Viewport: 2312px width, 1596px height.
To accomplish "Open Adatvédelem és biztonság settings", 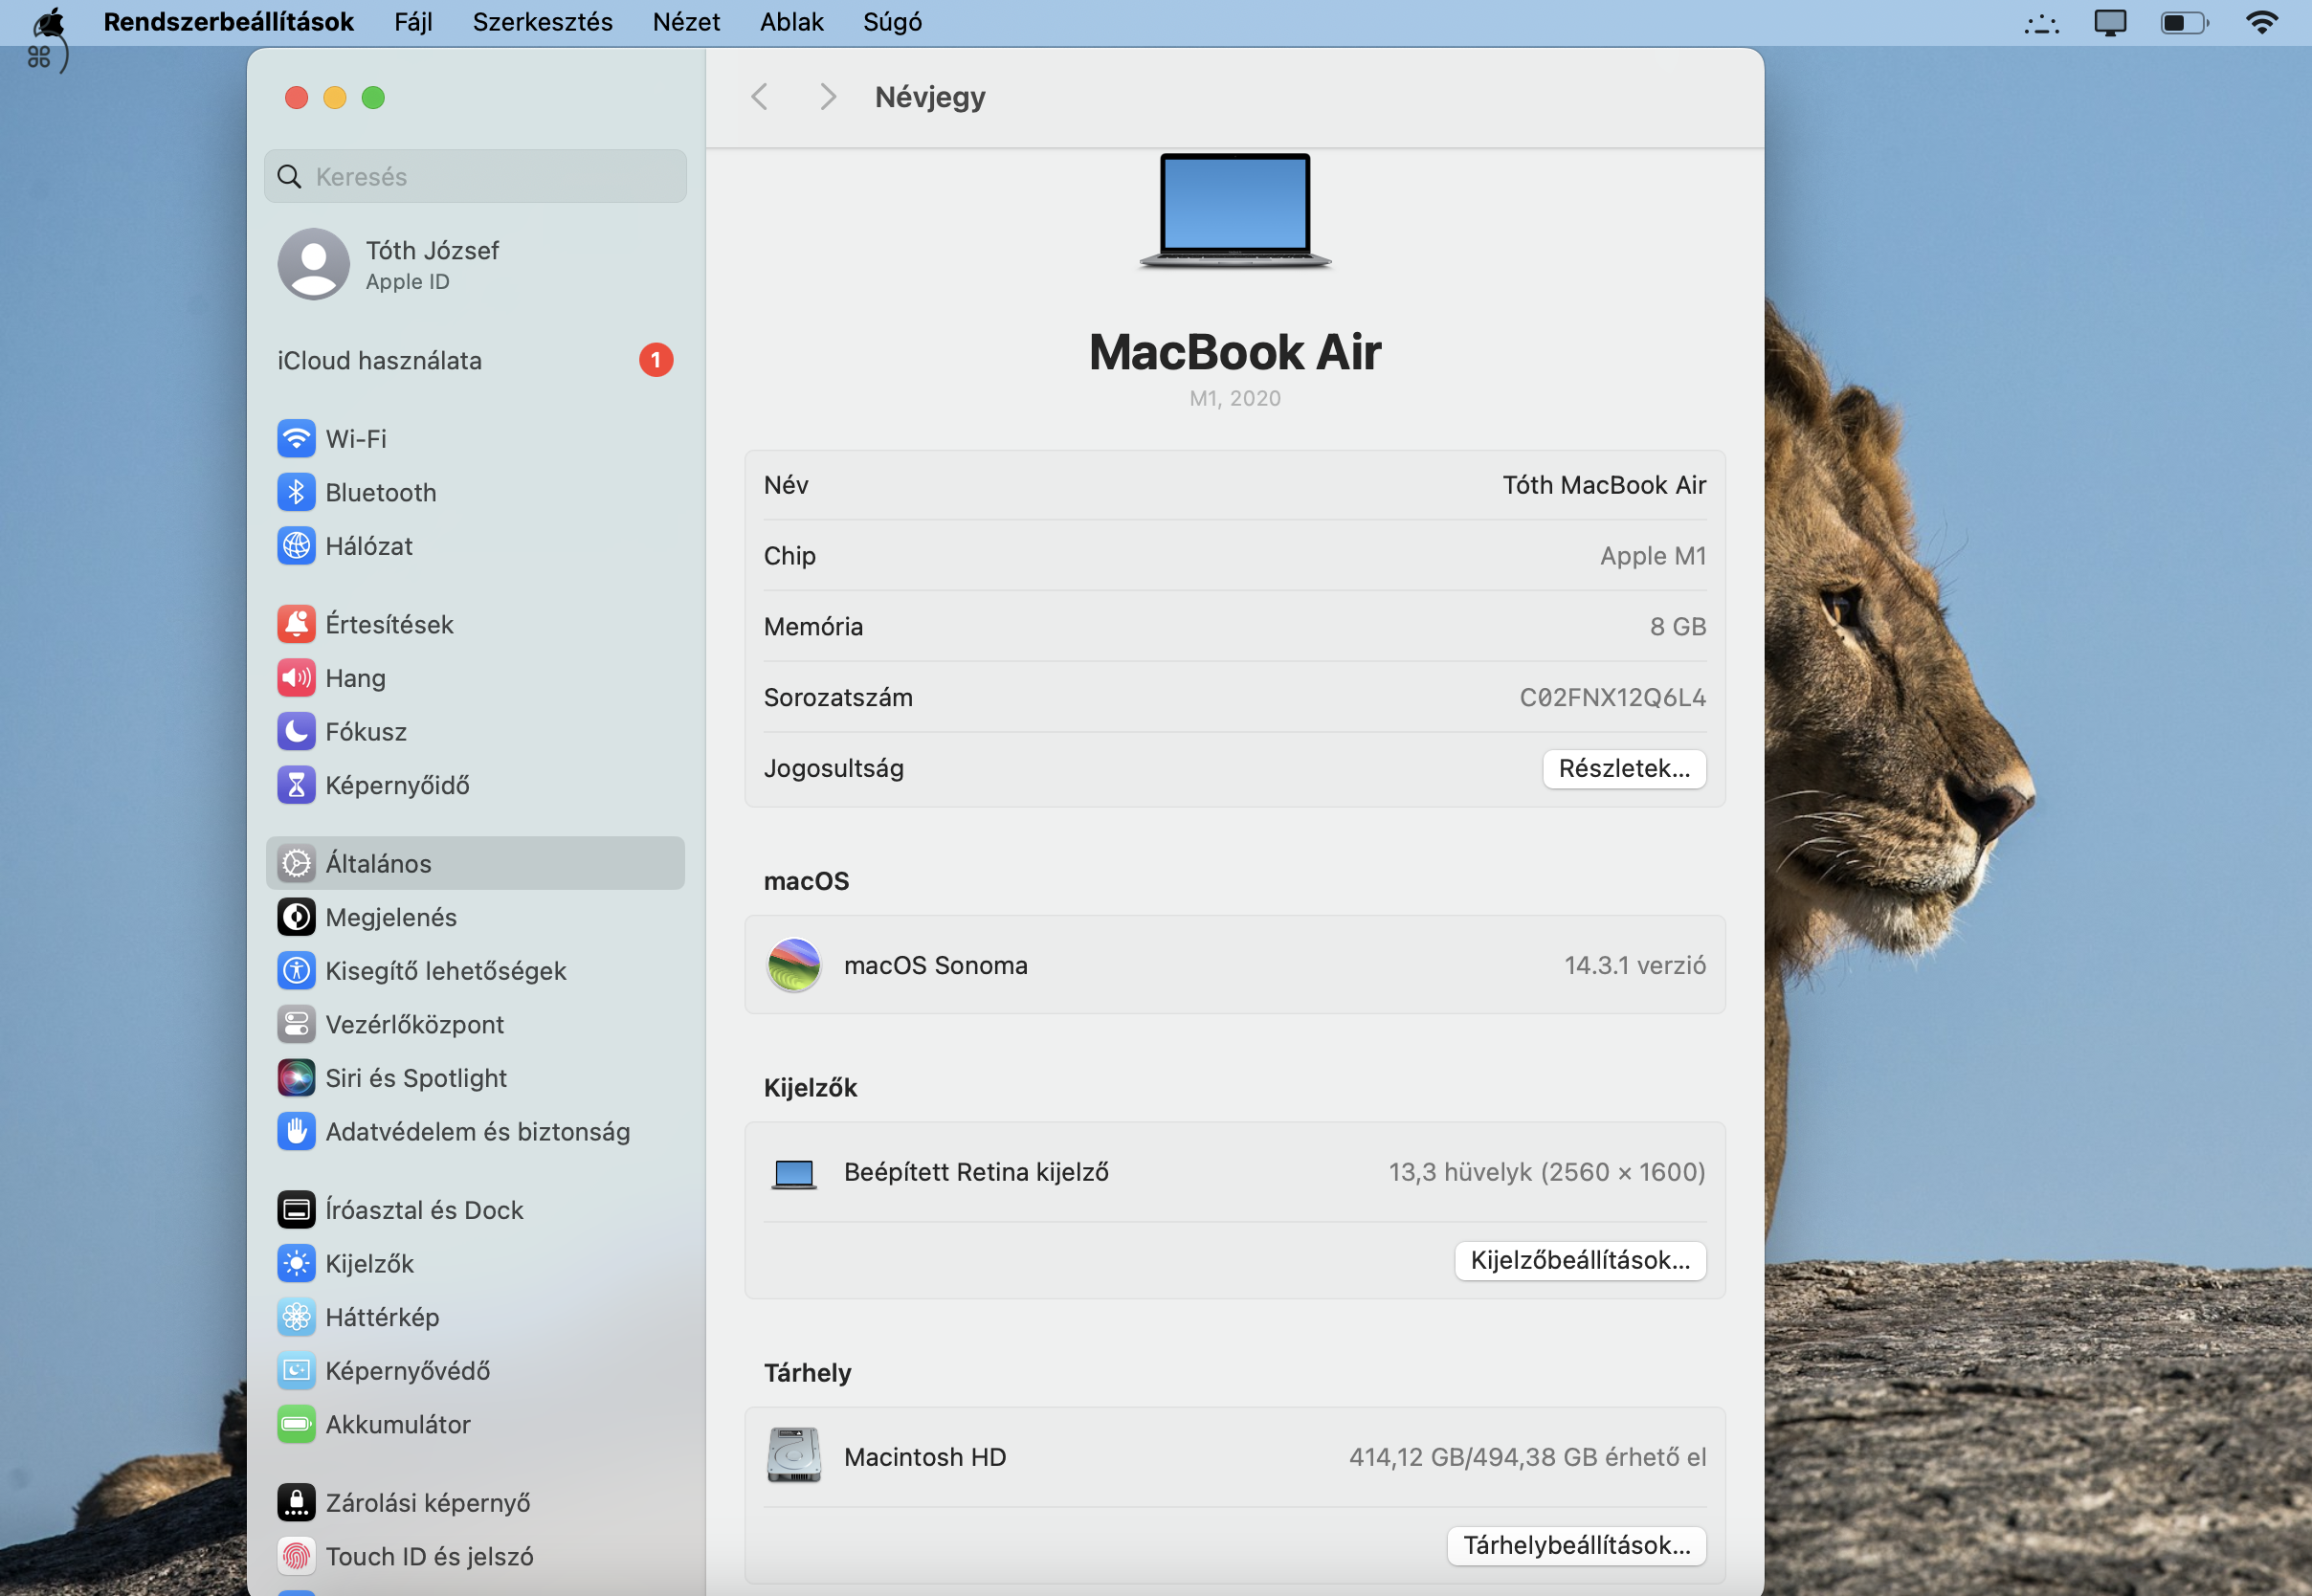I will [475, 1132].
